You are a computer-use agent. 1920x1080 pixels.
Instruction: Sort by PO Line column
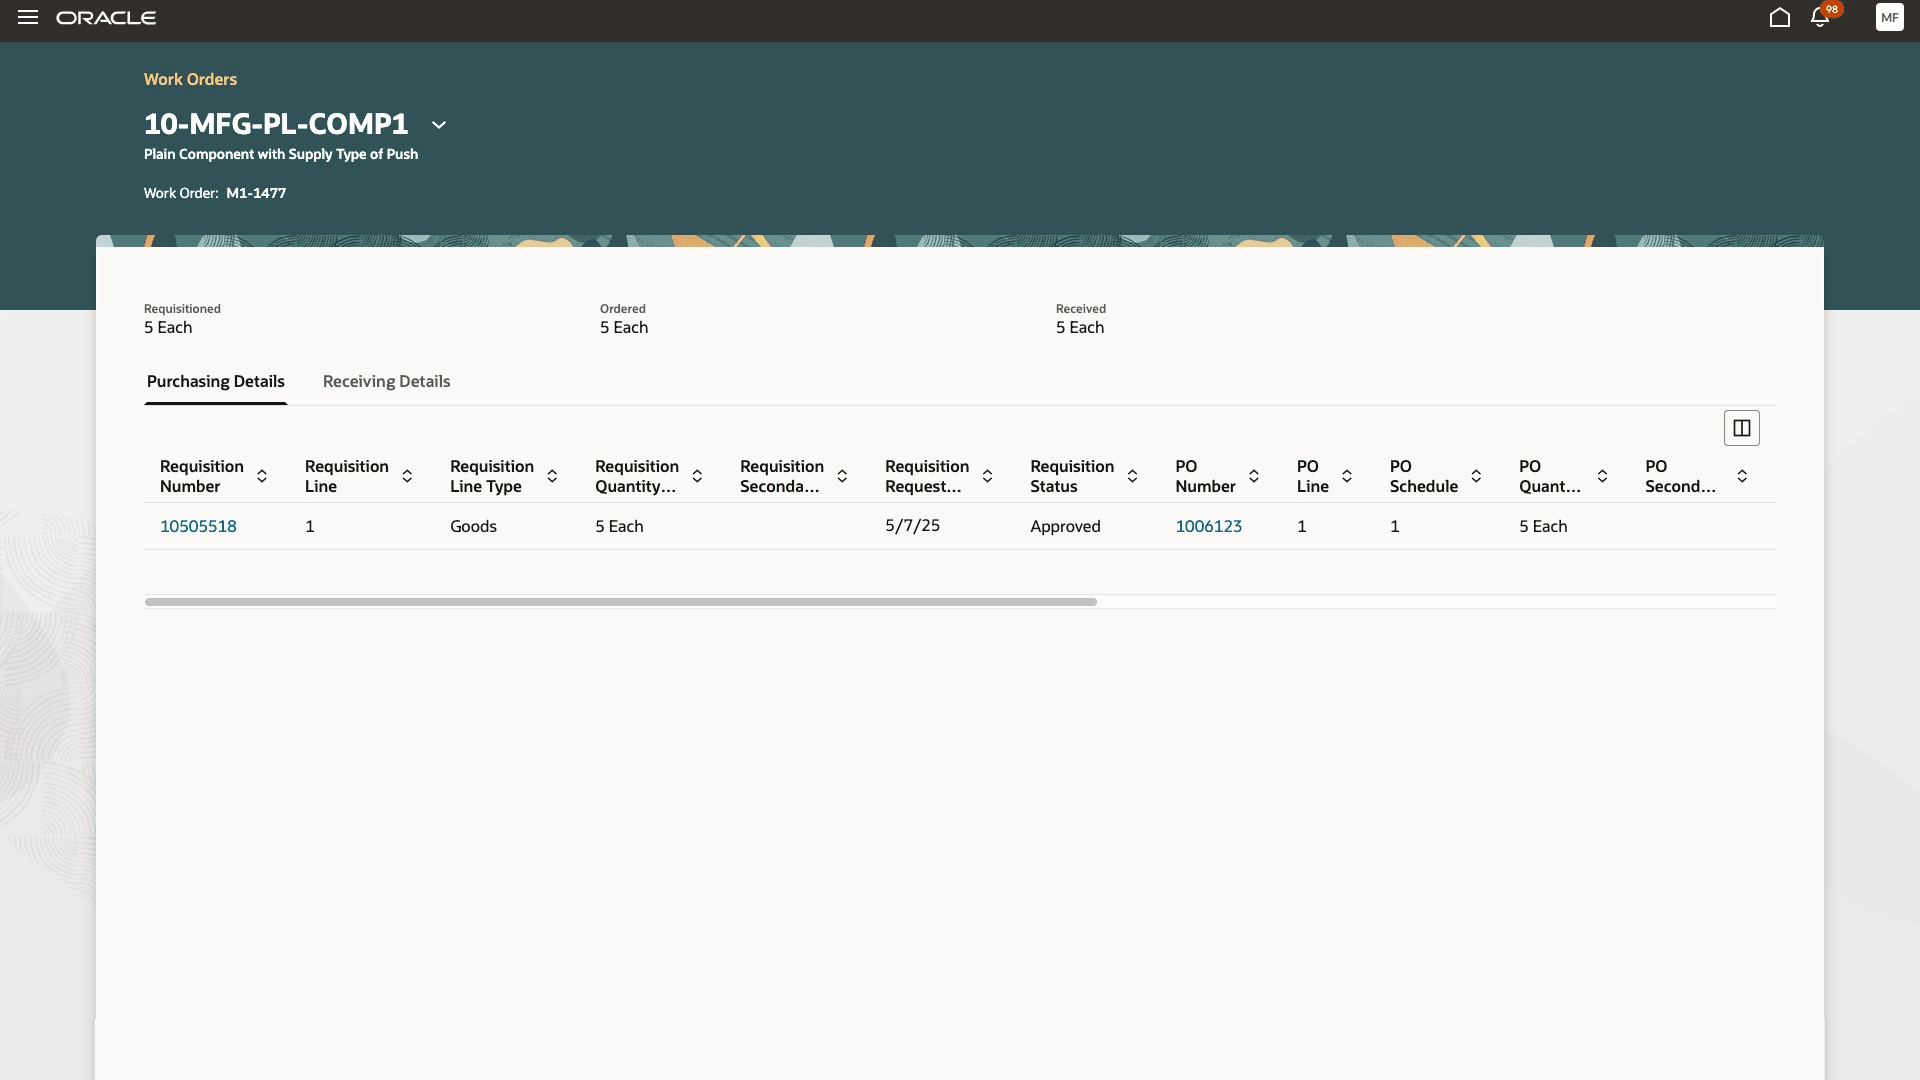pos(1347,476)
